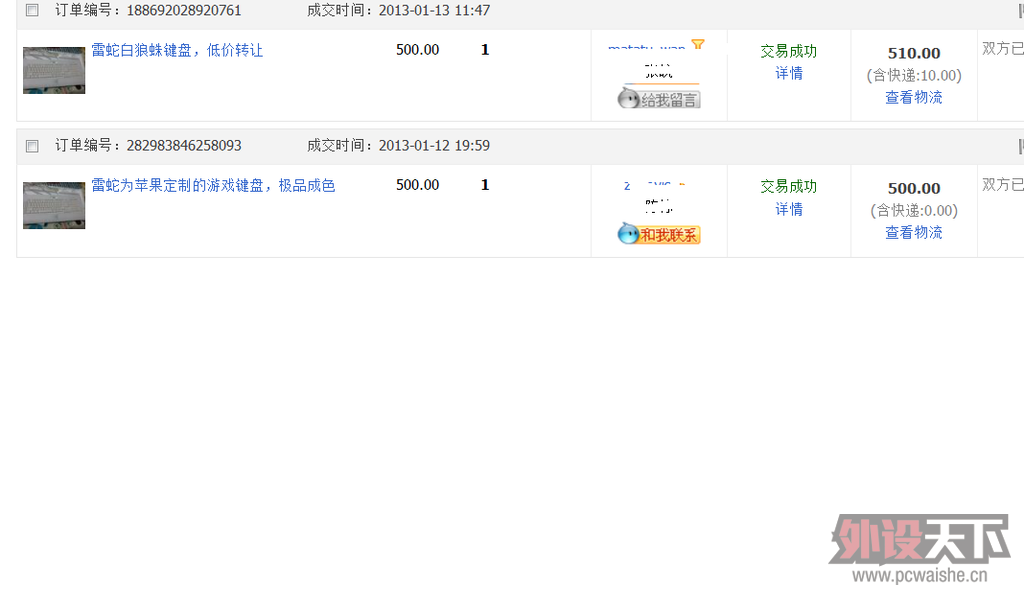Click 成交时间 2013-01-12 19:59
This screenshot has width=1024, height=604.
point(398,146)
